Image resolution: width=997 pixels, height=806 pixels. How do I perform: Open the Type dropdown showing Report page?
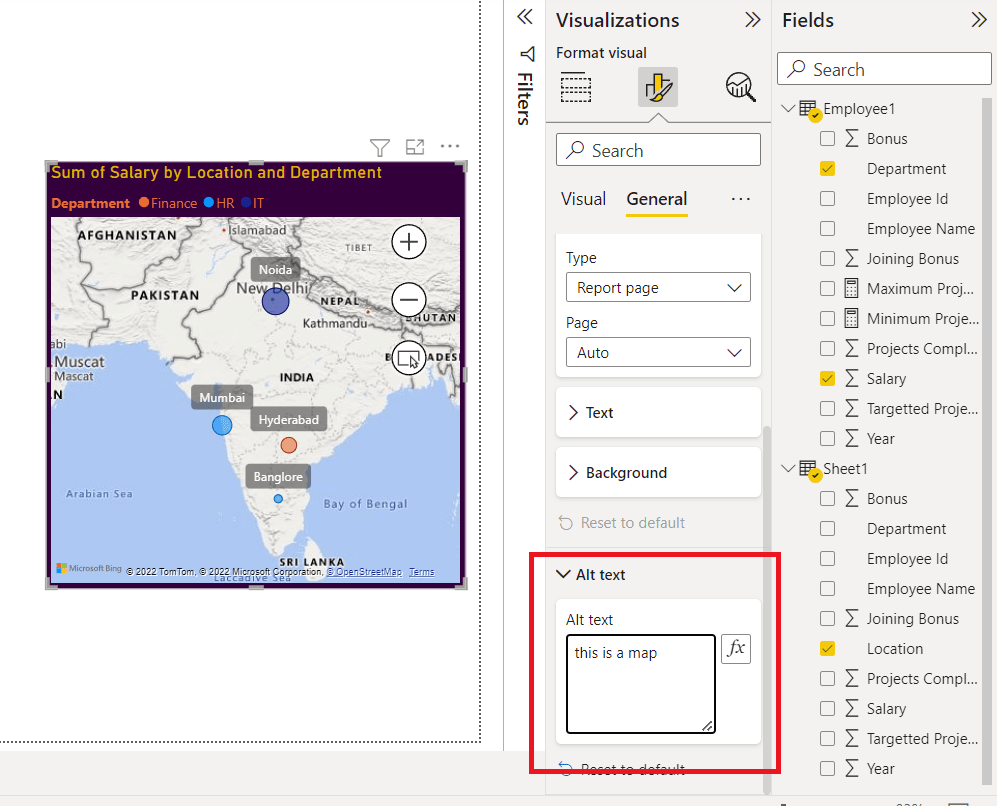[x=657, y=287]
